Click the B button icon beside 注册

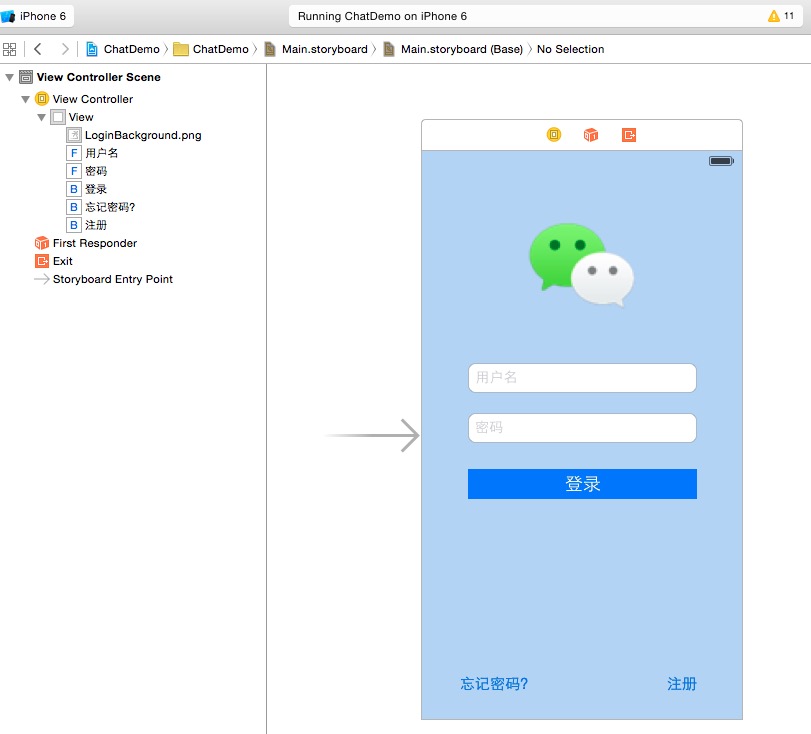pyautogui.click(x=74, y=225)
